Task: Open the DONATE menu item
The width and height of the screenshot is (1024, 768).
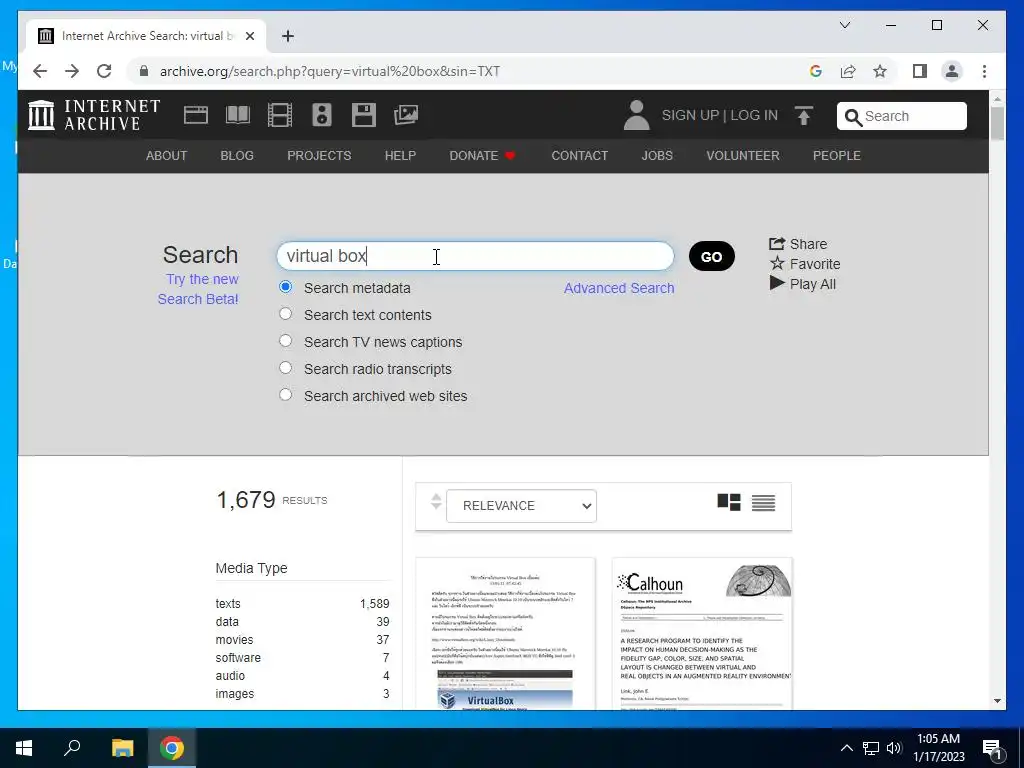Action: [x=483, y=155]
